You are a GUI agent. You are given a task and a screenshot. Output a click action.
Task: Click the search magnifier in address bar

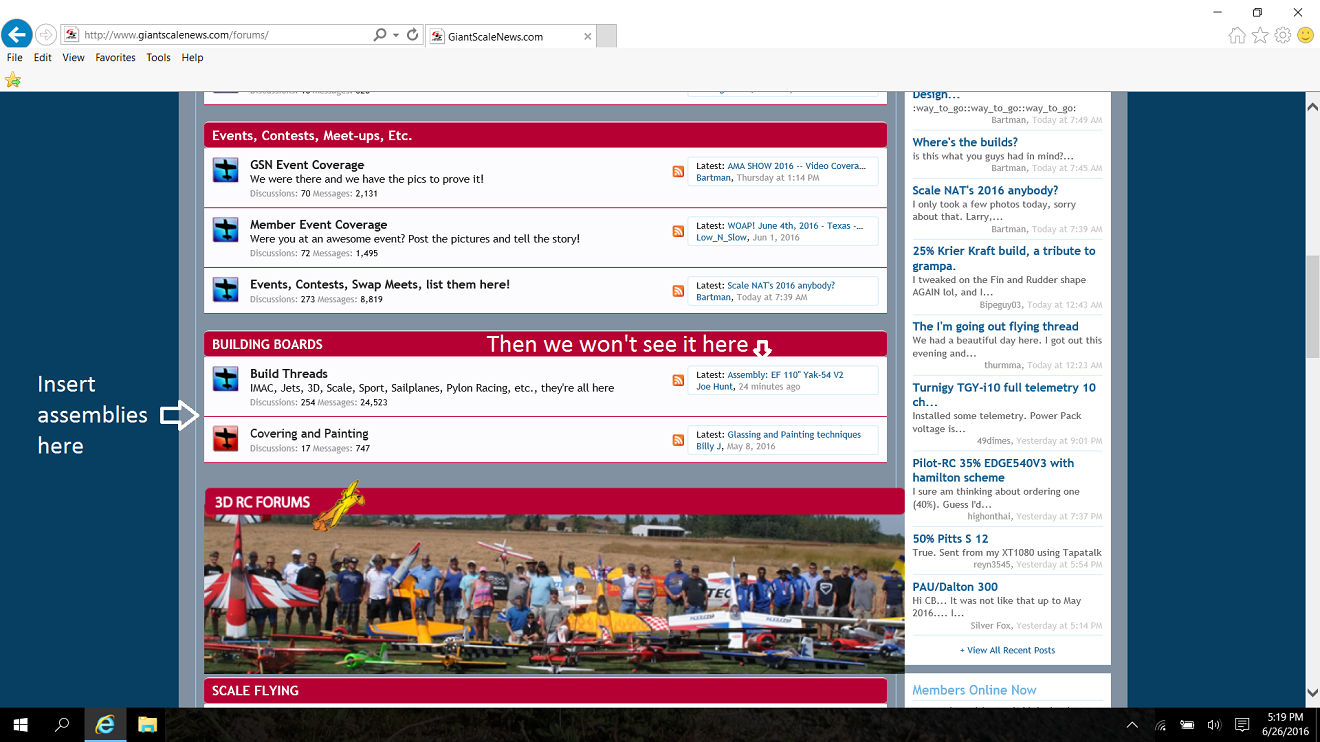pos(380,35)
